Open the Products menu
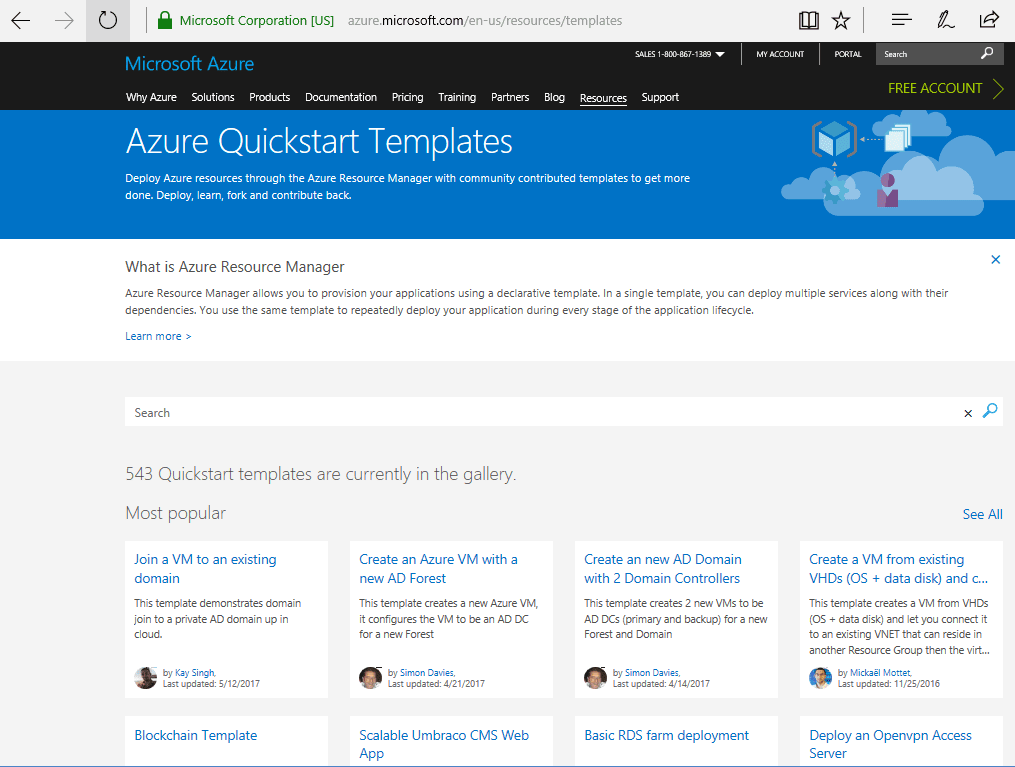This screenshot has height=767, width=1015. click(x=269, y=97)
